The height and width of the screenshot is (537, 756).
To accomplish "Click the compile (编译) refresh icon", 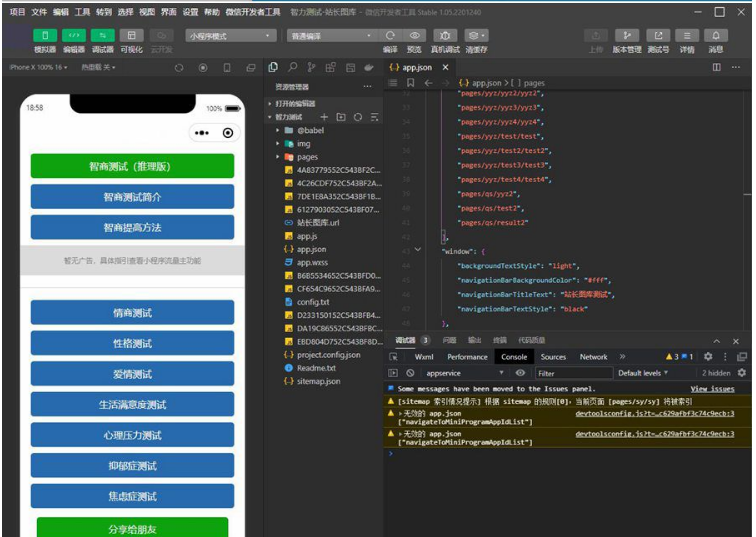I will click(x=390, y=35).
